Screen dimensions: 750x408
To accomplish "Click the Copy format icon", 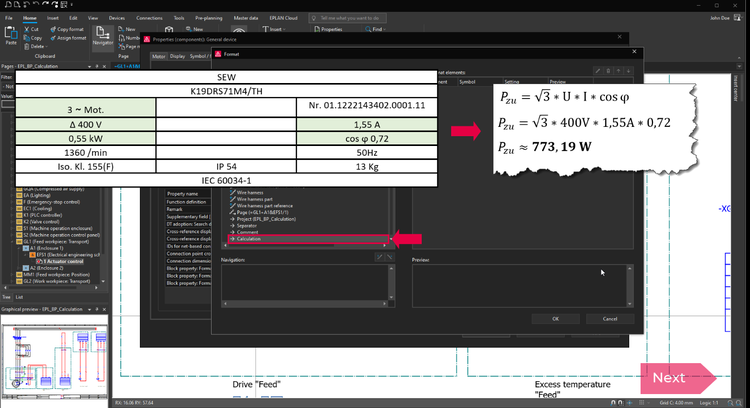I will pyautogui.click(x=51, y=29).
